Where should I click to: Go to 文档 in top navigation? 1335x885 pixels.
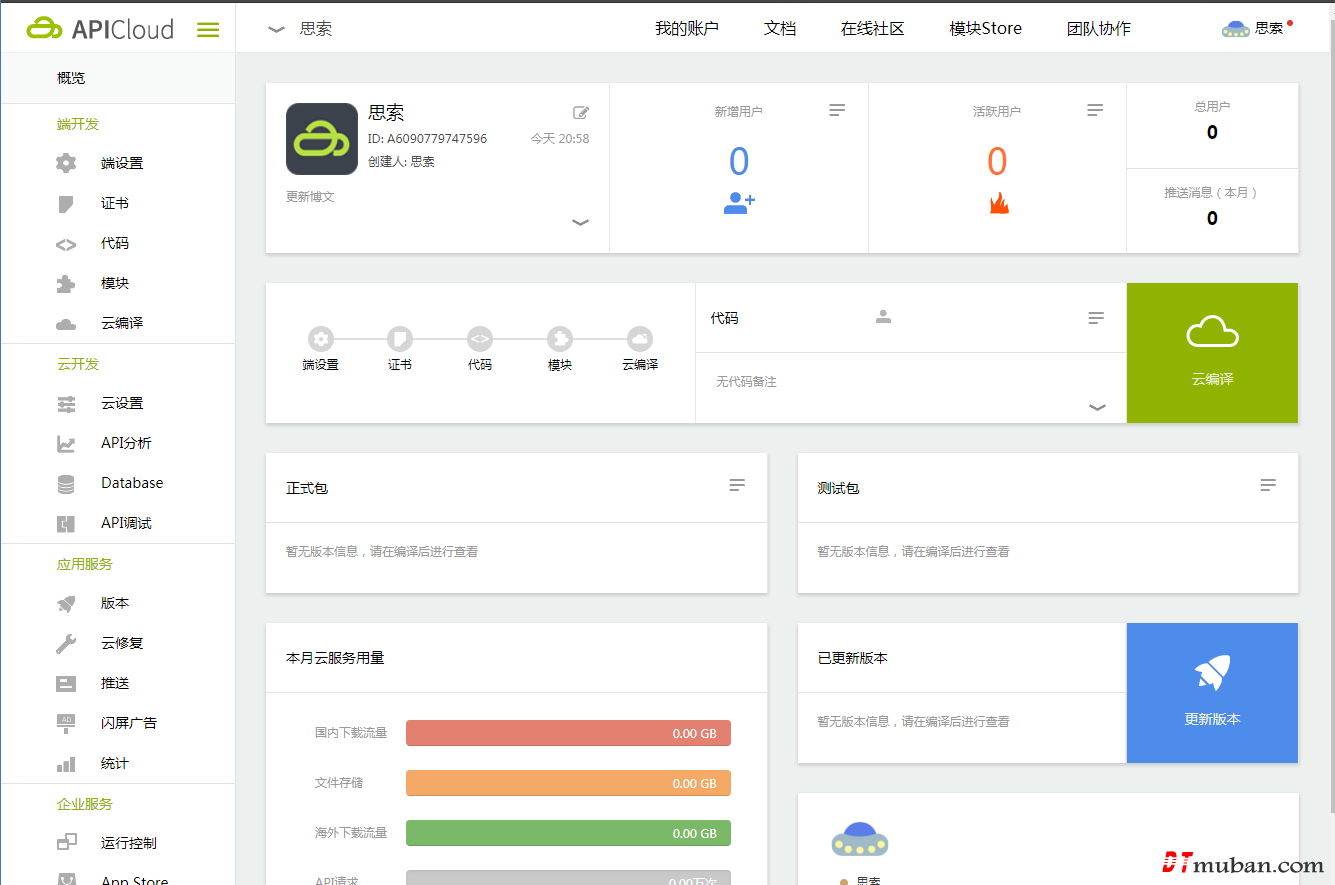pyautogui.click(x=780, y=29)
